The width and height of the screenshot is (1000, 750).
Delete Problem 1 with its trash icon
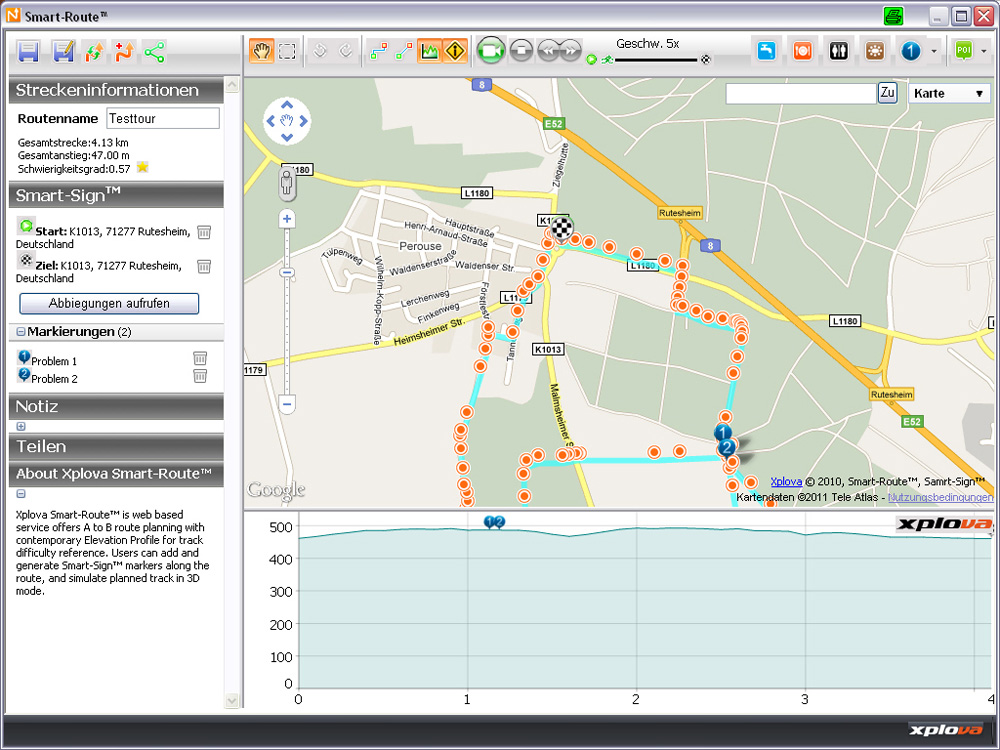tap(200, 358)
